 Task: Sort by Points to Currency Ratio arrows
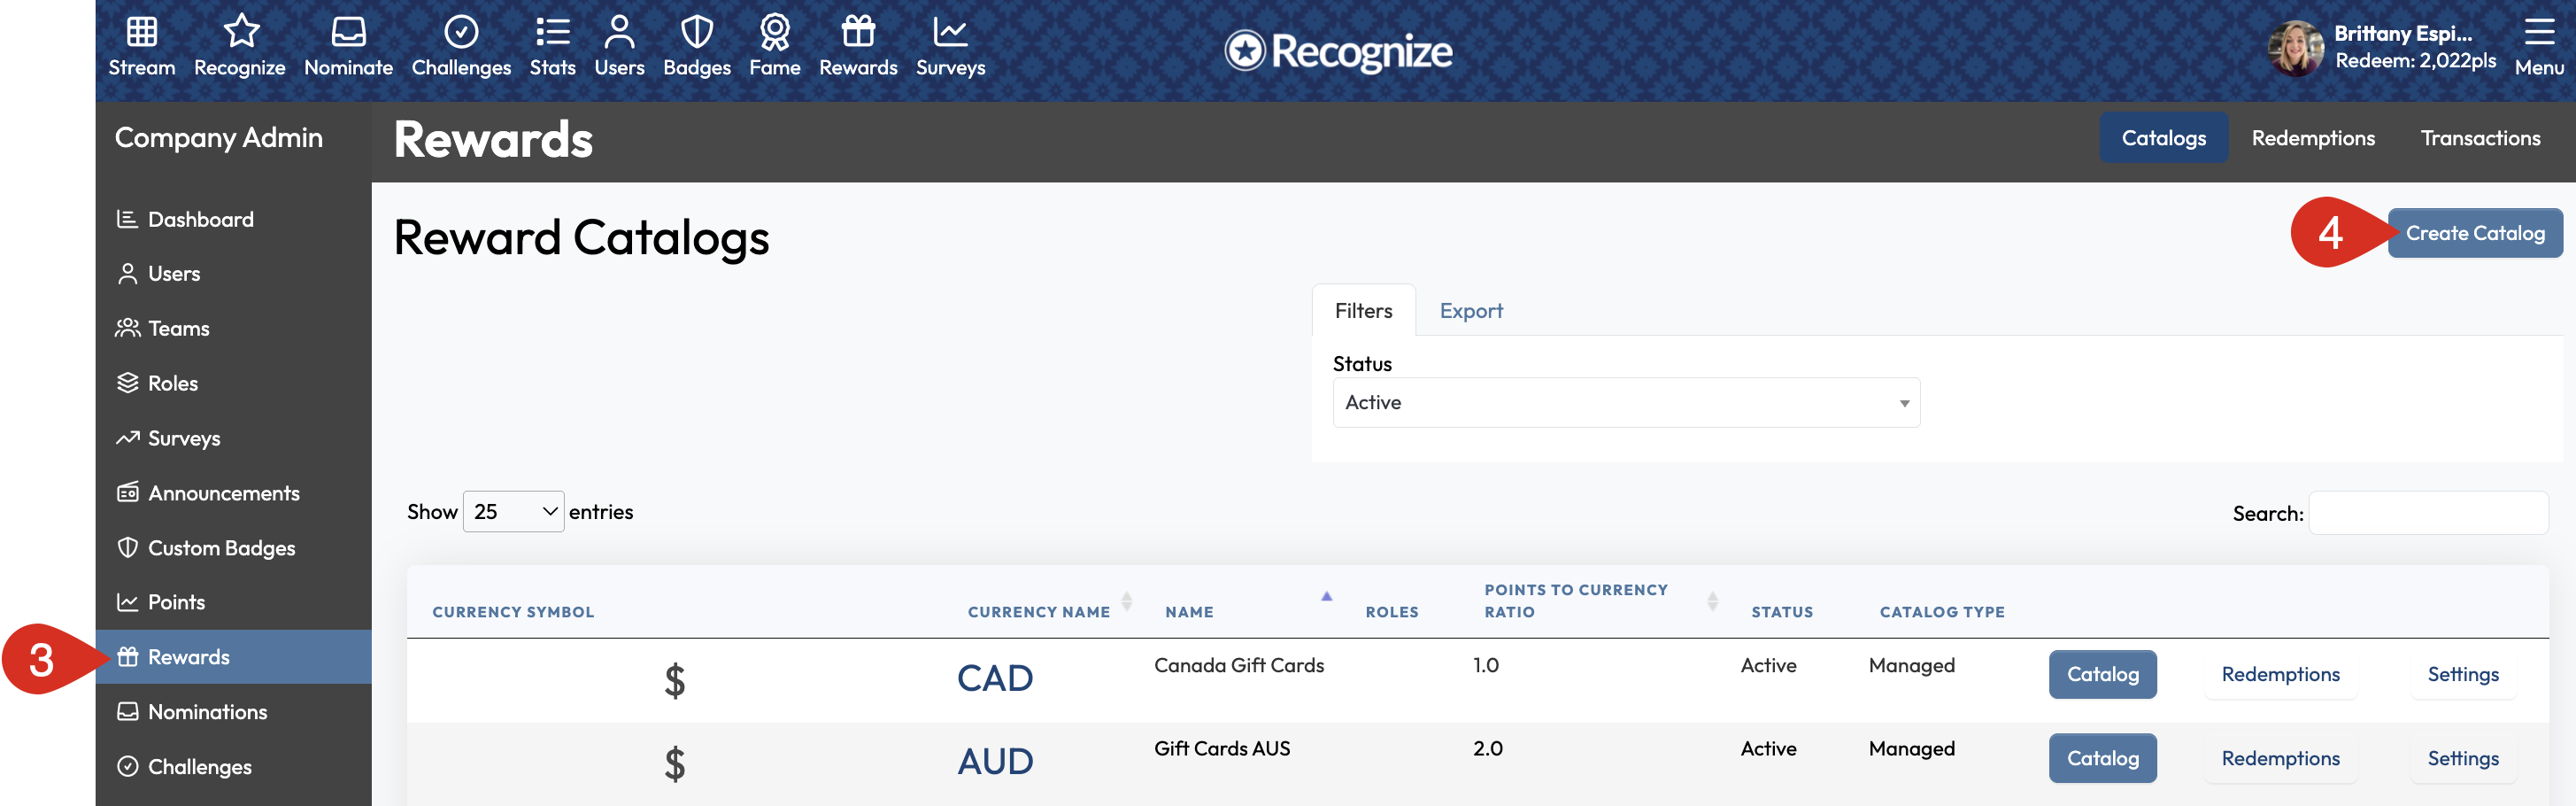[1712, 601]
